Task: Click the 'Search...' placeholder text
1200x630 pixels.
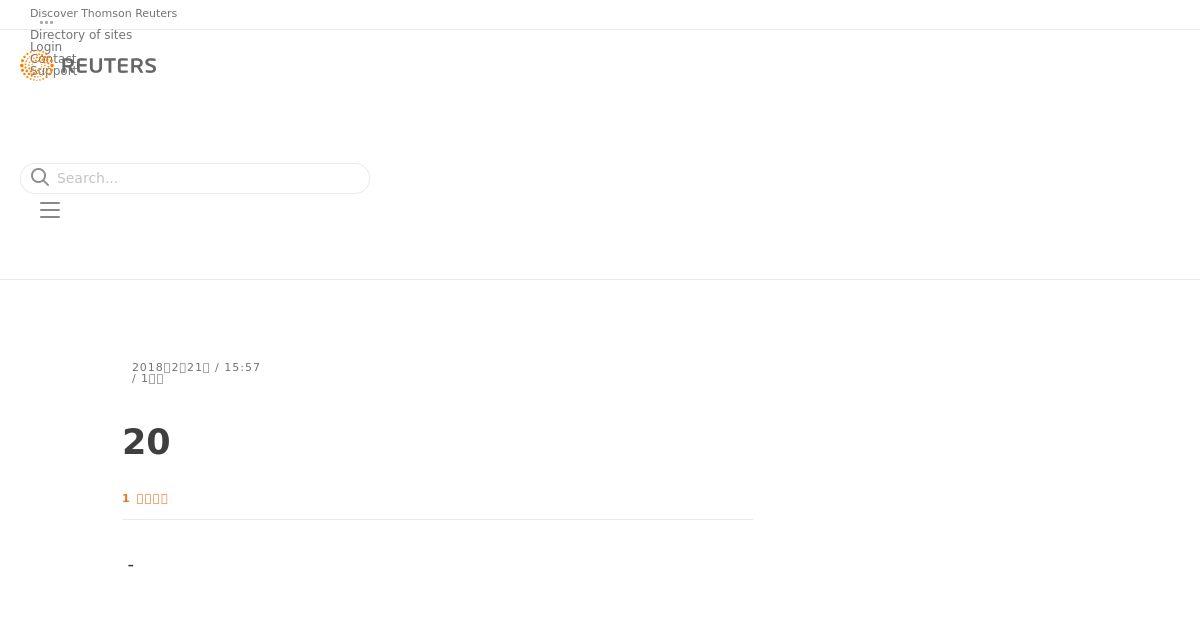Action: click(87, 178)
